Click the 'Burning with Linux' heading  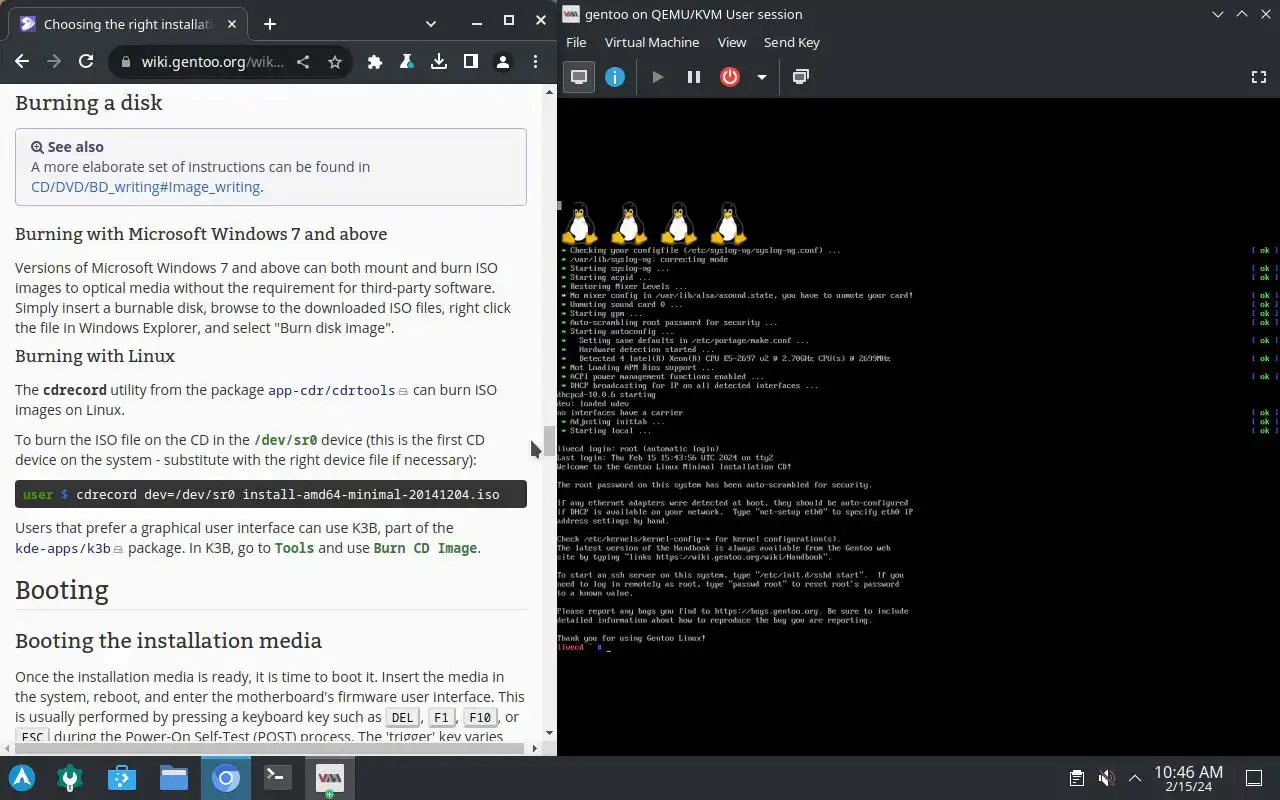click(x=95, y=356)
